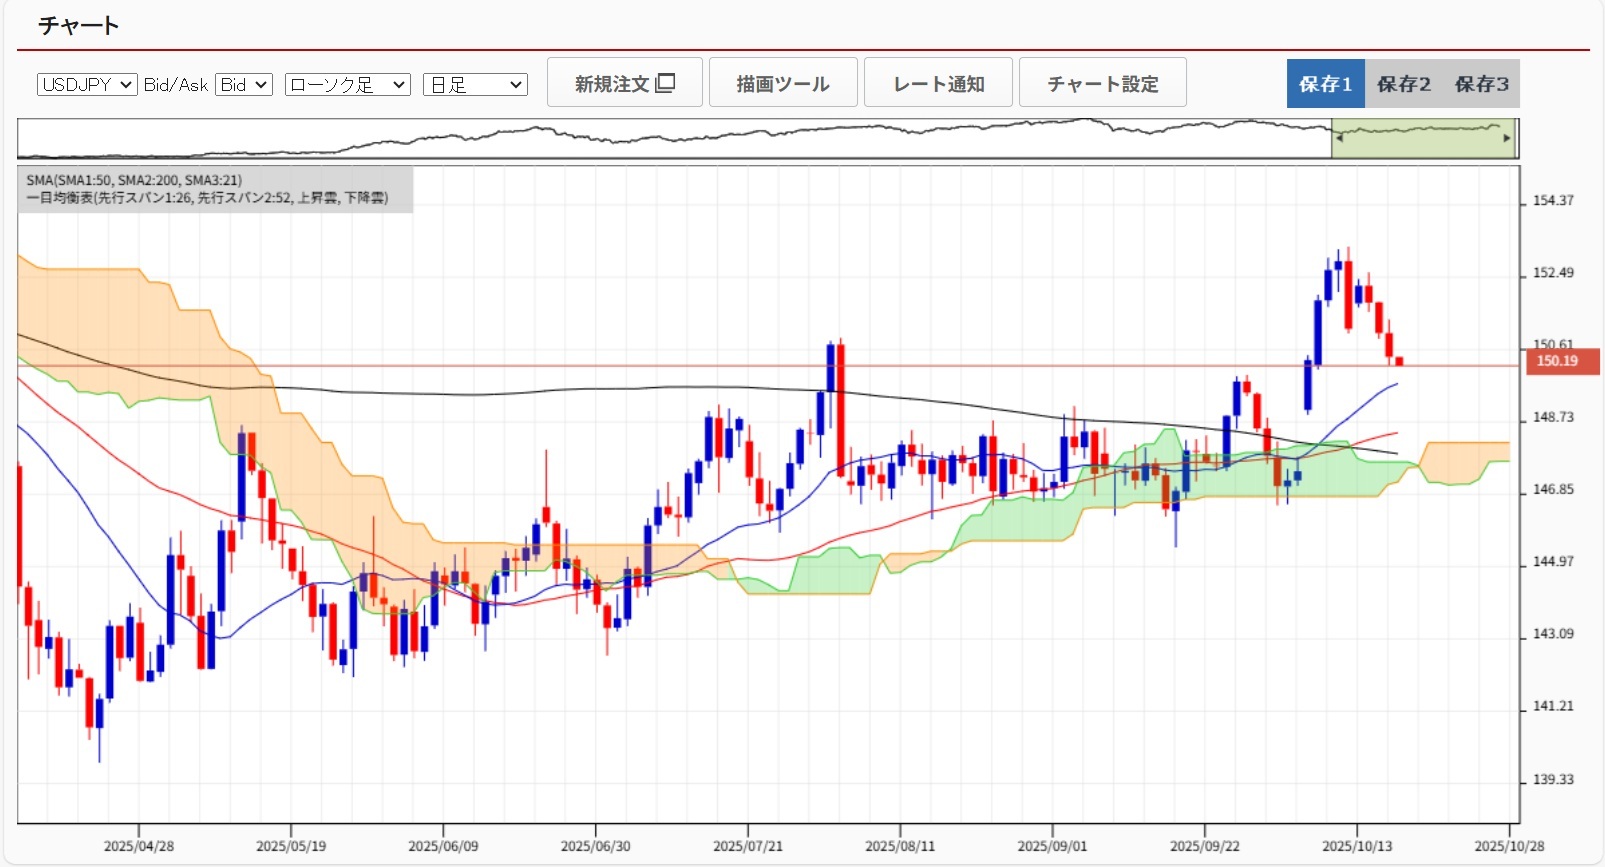Select the 保存3 saved layout tab
Image resolution: width=1605 pixels, height=867 pixels.
click(1481, 84)
